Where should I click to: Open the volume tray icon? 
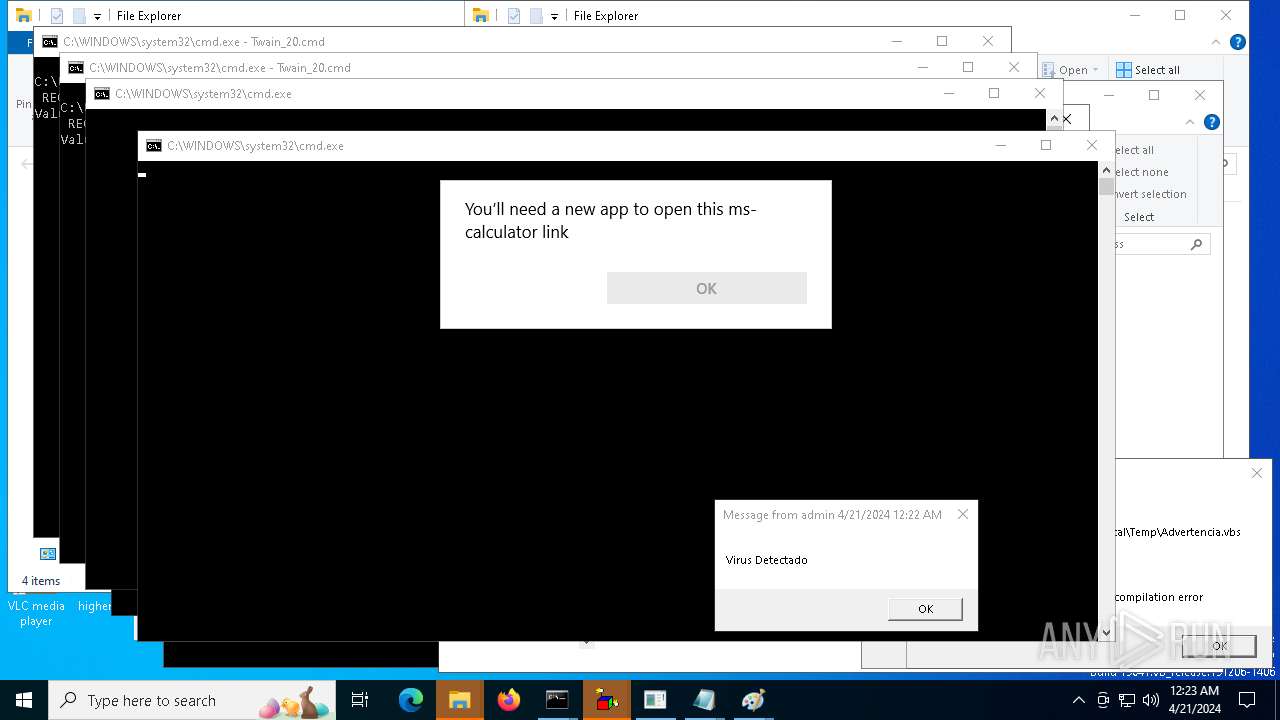click(x=1150, y=700)
